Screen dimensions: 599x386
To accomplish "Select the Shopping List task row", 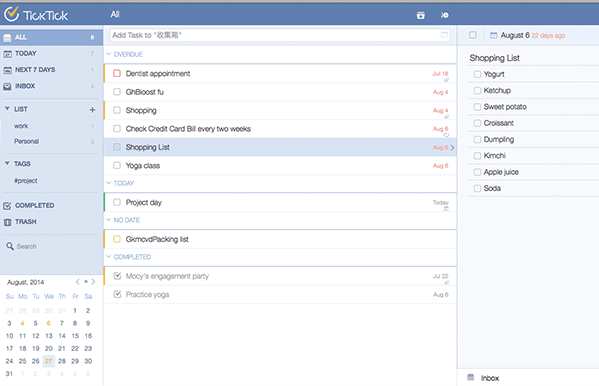I will tap(280, 147).
